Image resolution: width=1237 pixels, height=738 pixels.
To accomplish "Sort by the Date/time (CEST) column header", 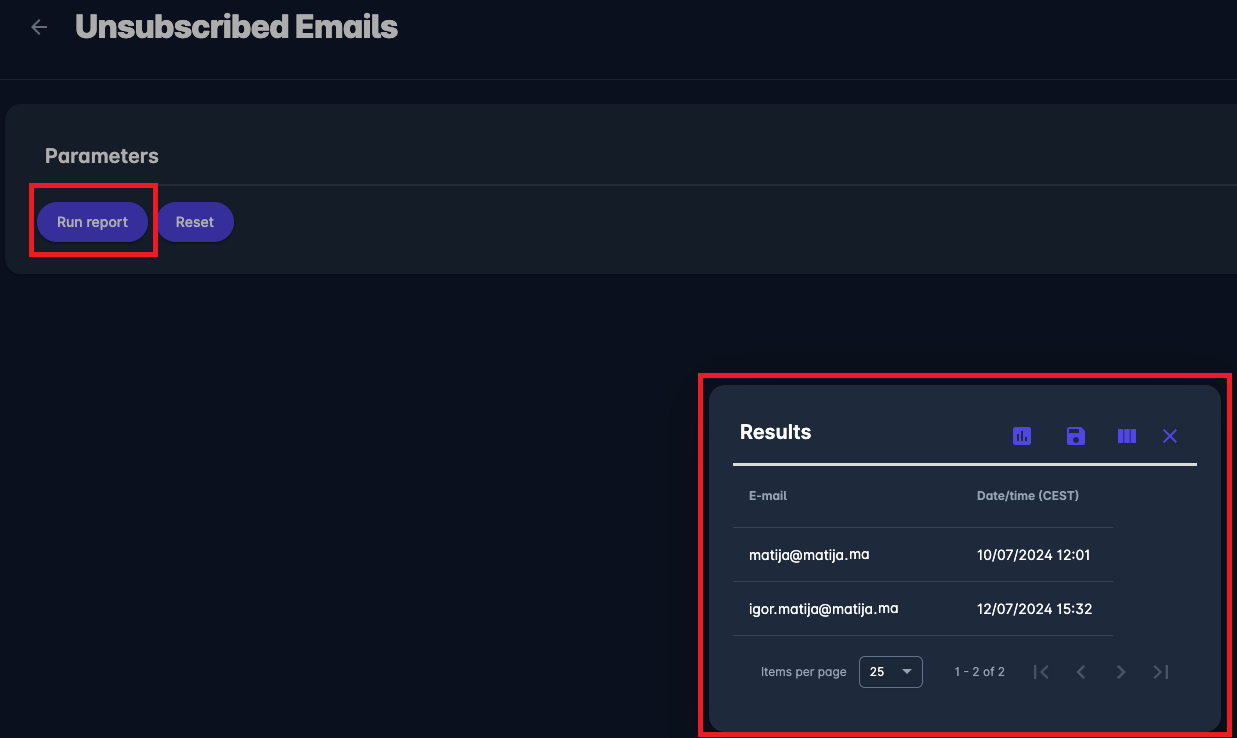I will click(1027, 496).
